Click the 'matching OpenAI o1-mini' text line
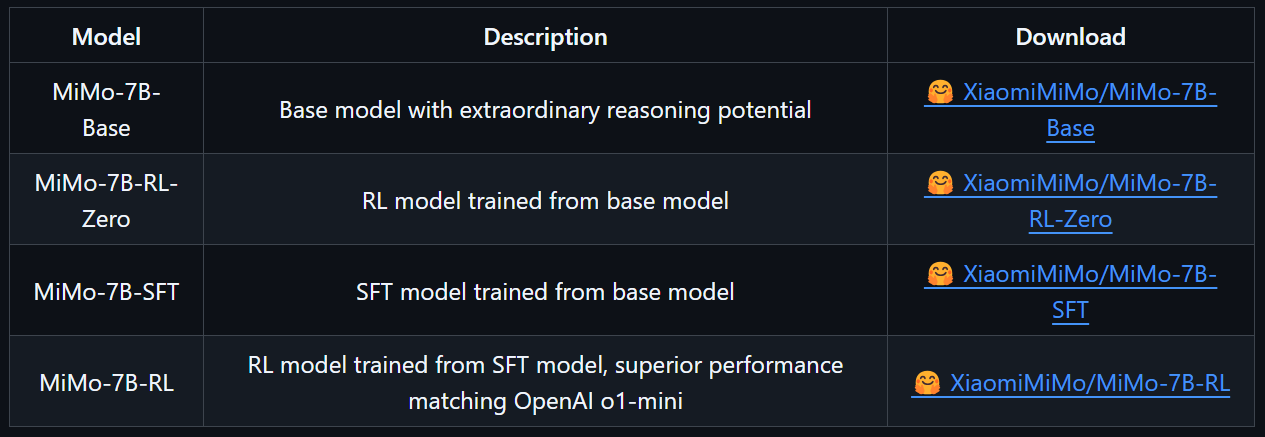 tap(545, 401)
